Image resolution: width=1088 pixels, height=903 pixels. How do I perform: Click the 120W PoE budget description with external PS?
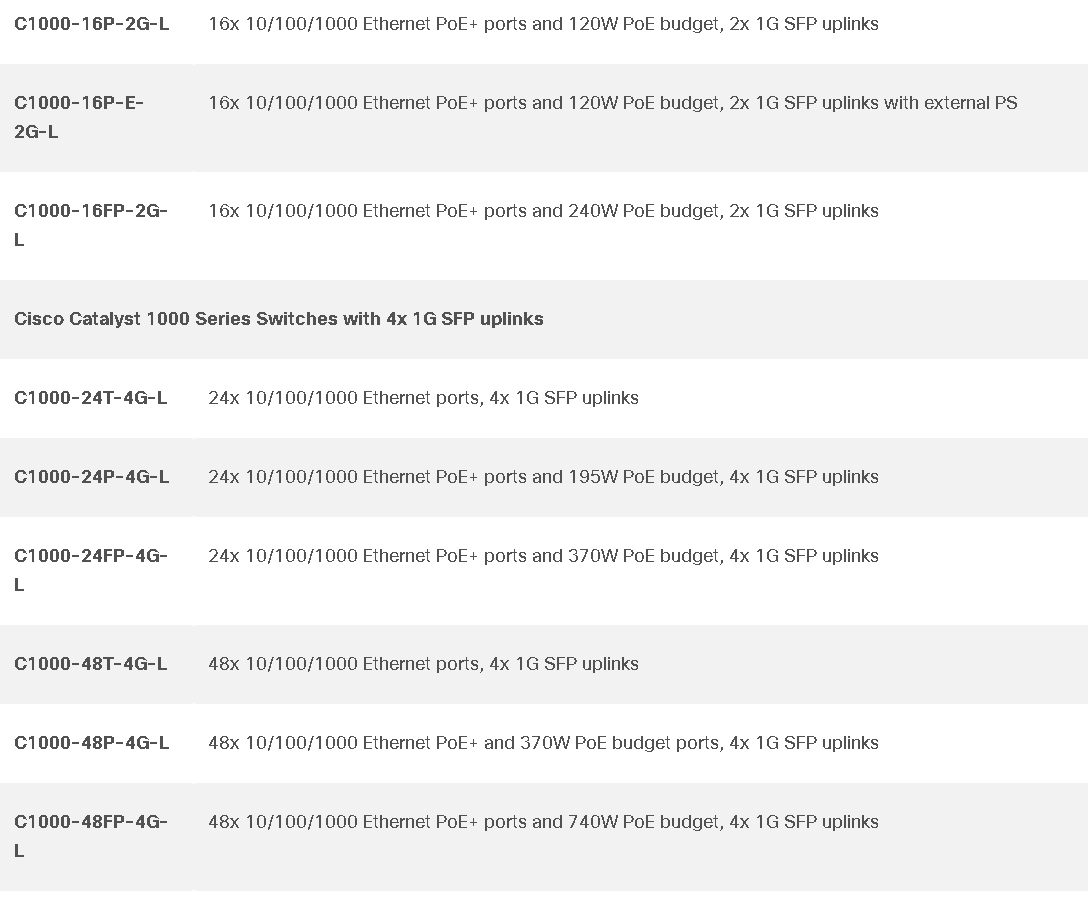[613, 103]
